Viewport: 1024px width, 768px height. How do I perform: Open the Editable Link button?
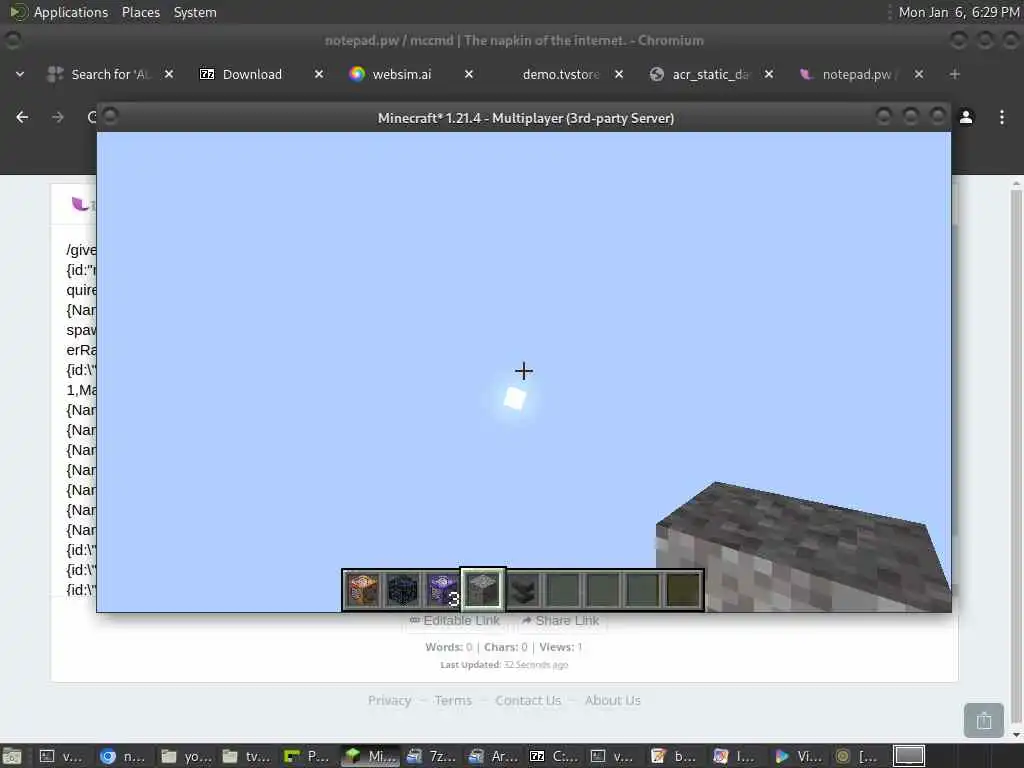(x=455, y=620)
